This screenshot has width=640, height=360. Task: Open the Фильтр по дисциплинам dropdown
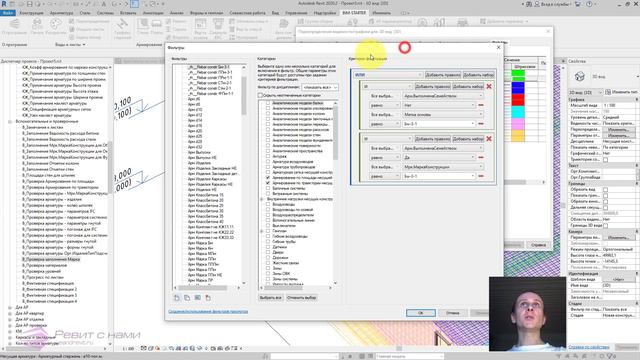(320, 87)
